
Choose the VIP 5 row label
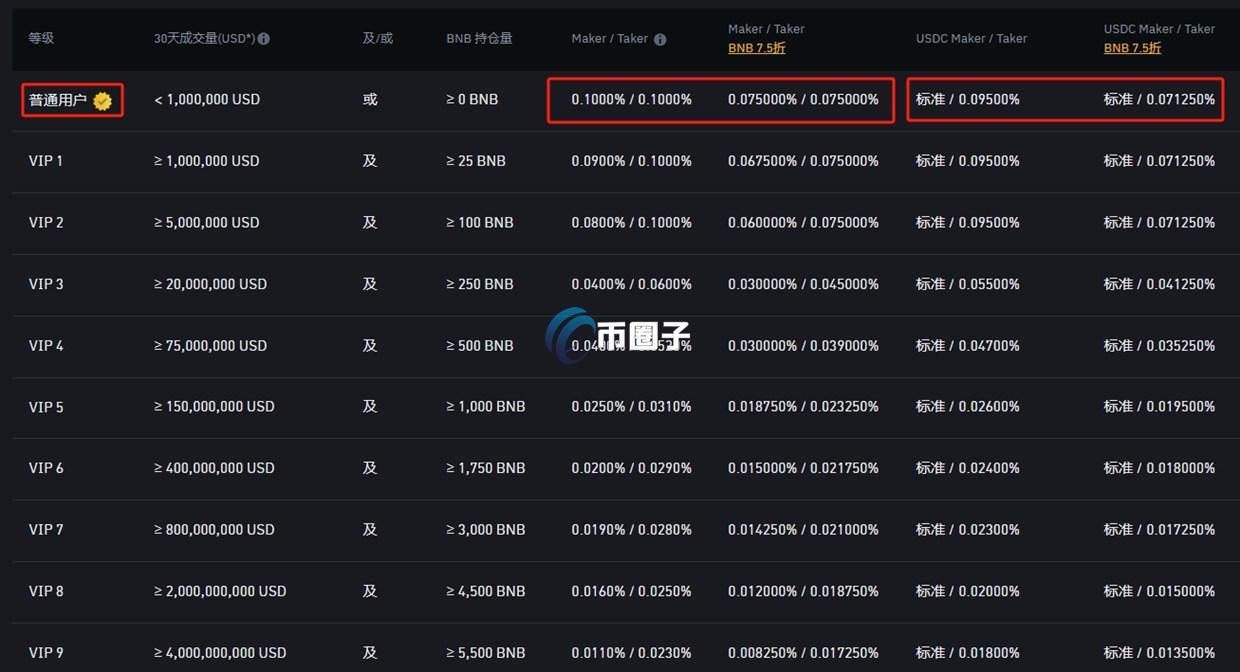46,407
